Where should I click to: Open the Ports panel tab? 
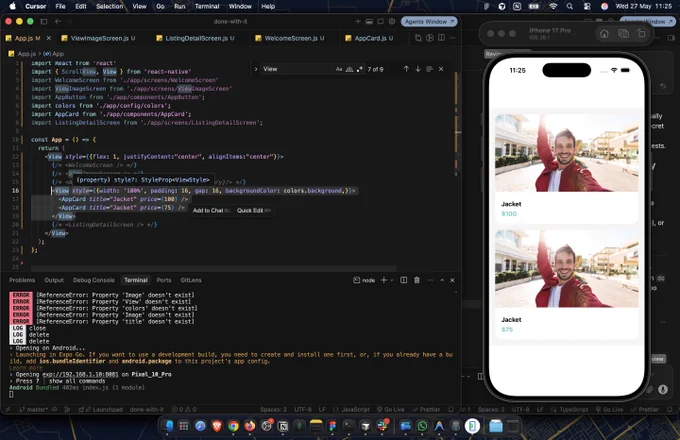click(163, 280)
